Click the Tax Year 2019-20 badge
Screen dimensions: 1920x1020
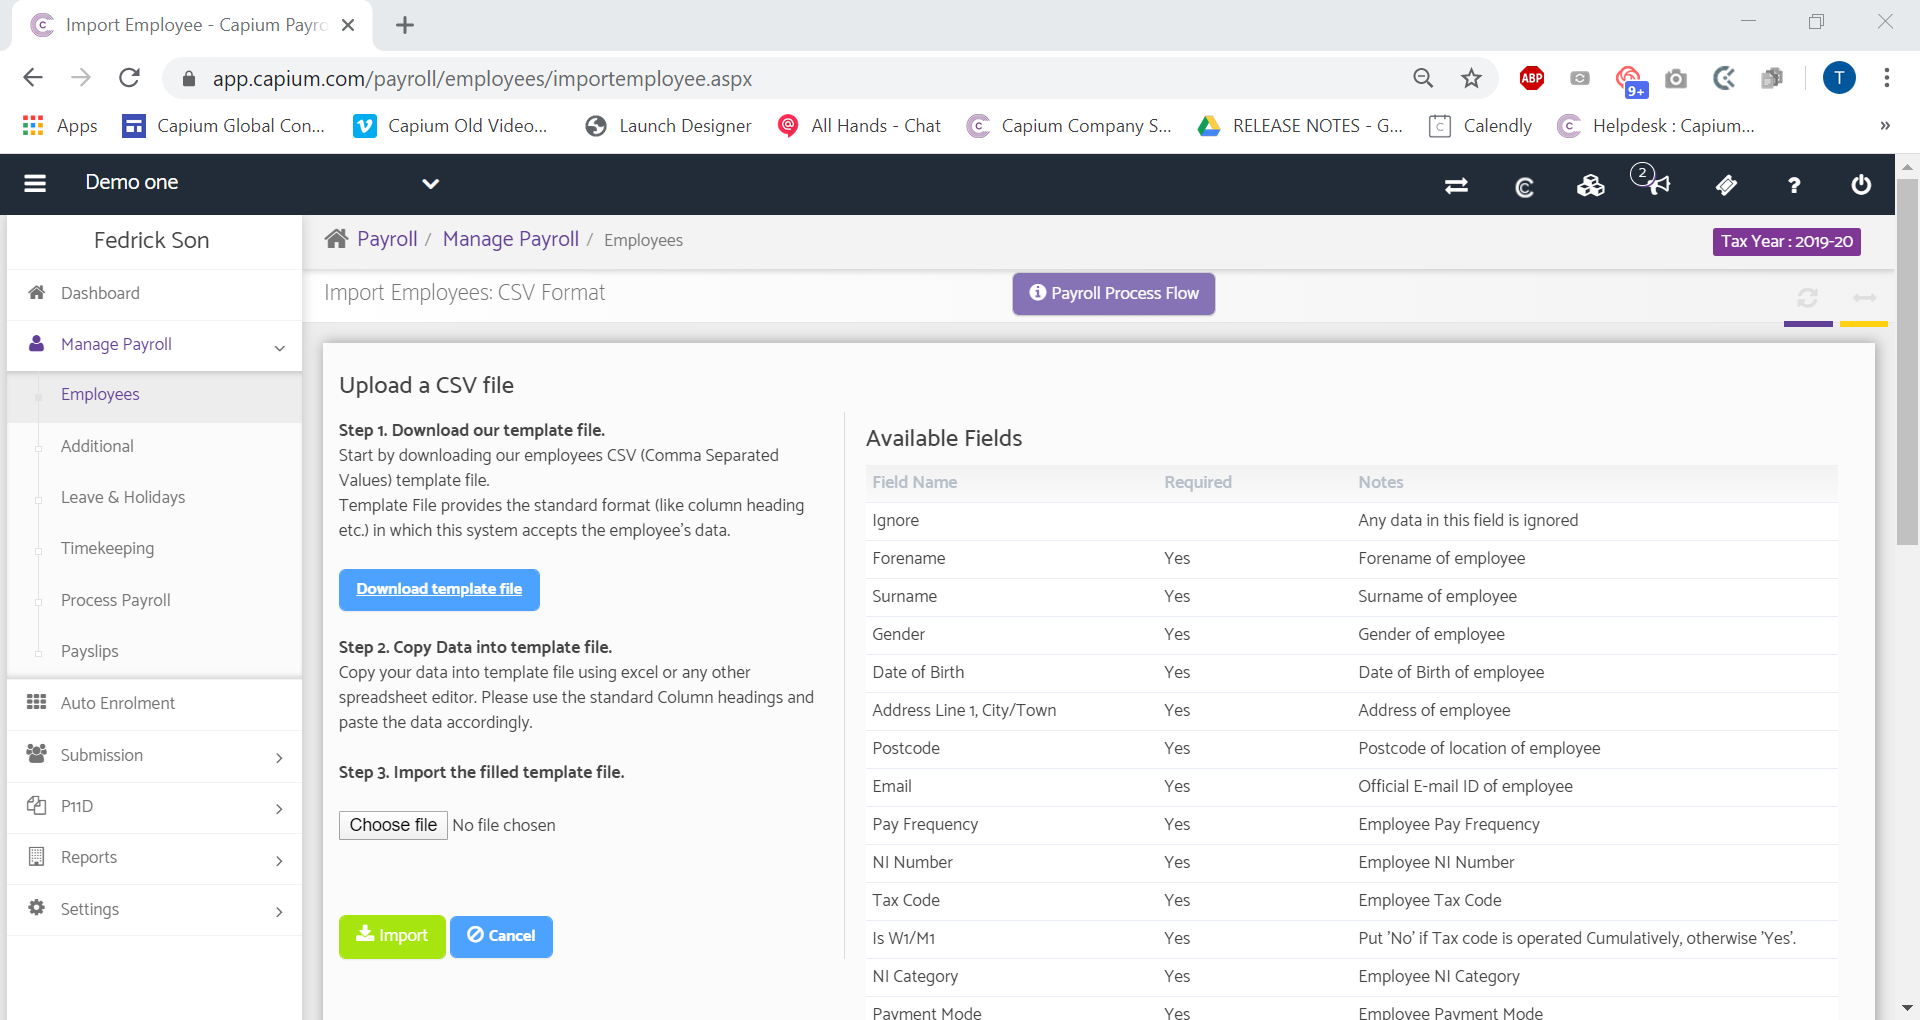click(x=1787, y=241)
